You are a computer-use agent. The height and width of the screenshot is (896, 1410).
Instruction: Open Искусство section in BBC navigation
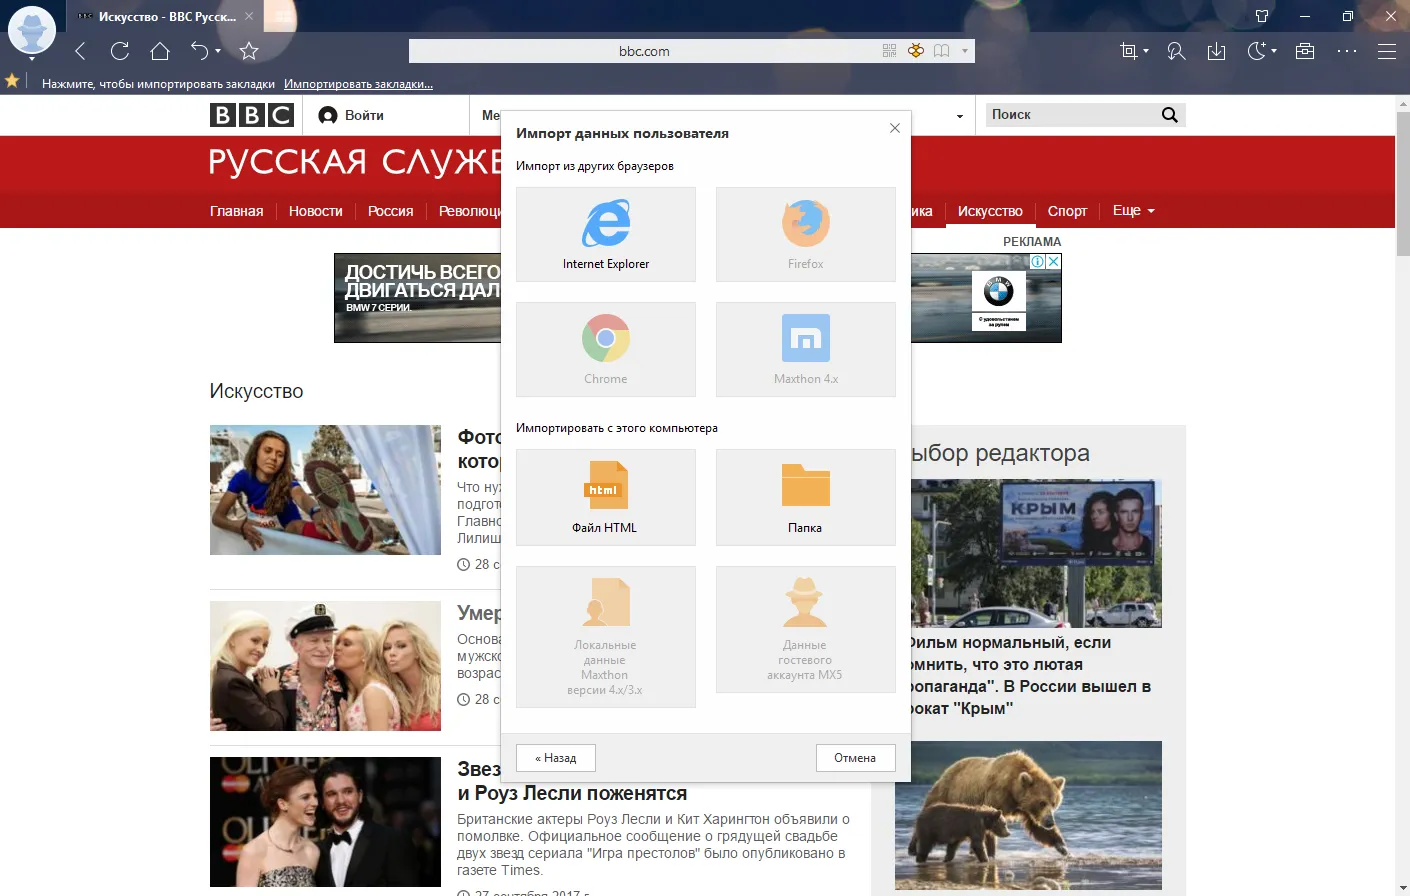point(990,211)
